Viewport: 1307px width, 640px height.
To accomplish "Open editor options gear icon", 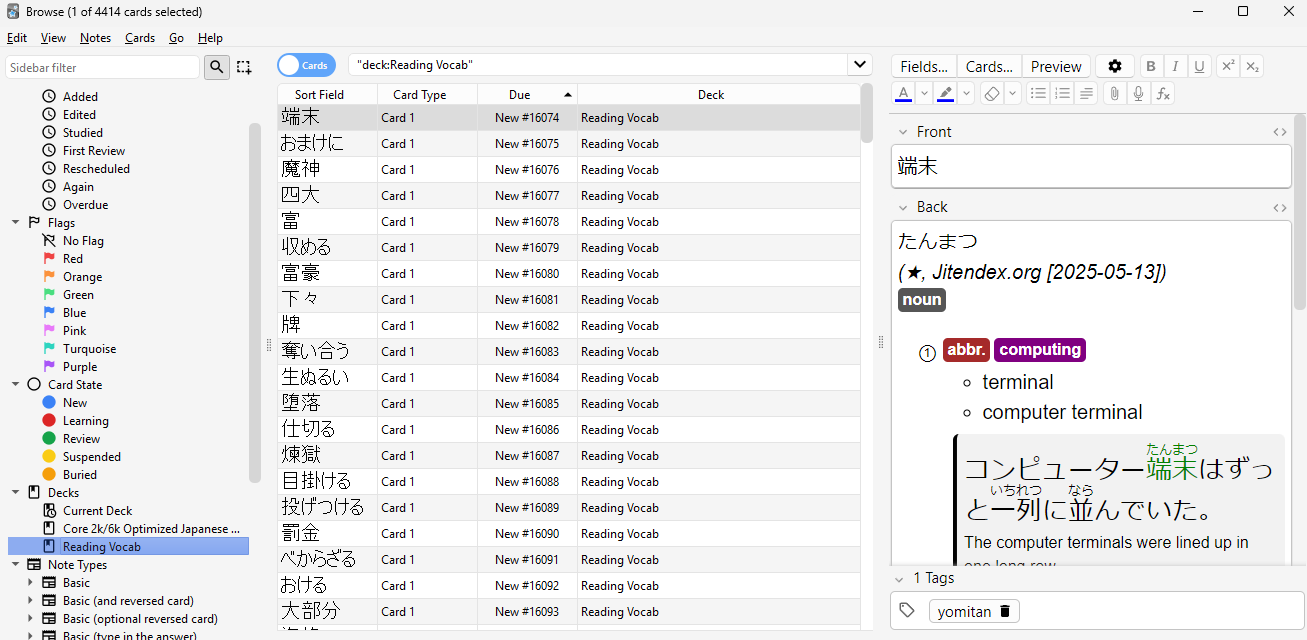I will (1115, 66).
